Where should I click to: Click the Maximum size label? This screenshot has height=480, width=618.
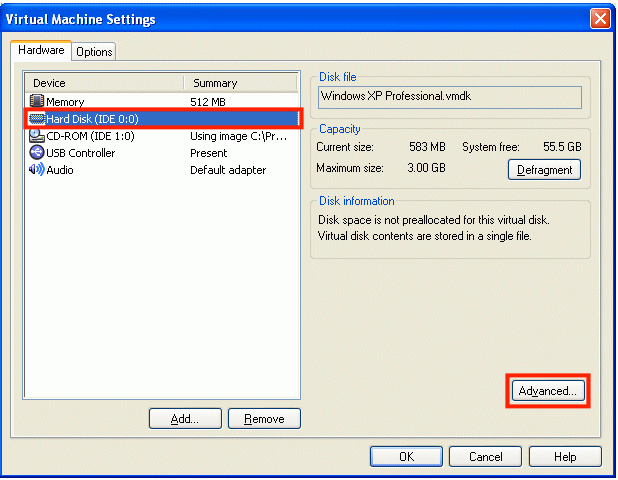tap(350, 168)
